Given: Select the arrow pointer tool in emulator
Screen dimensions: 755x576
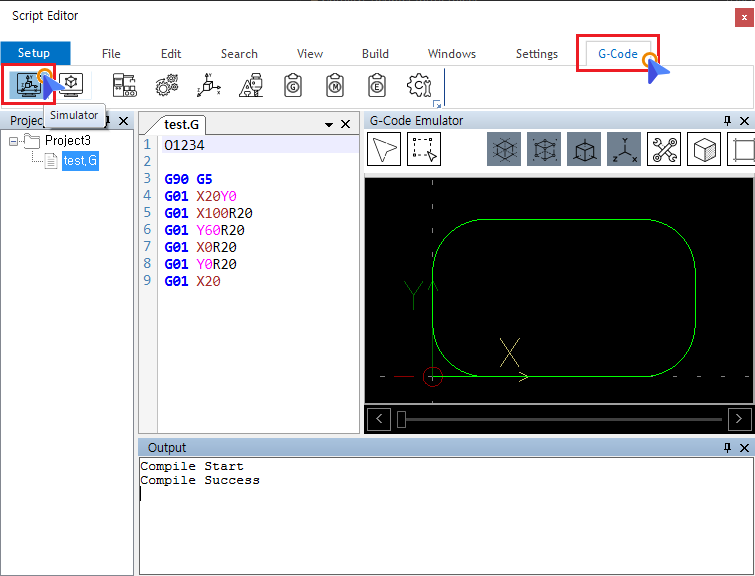Looking at the screenshot, I should pyautogui.click(x=385, y=150).
